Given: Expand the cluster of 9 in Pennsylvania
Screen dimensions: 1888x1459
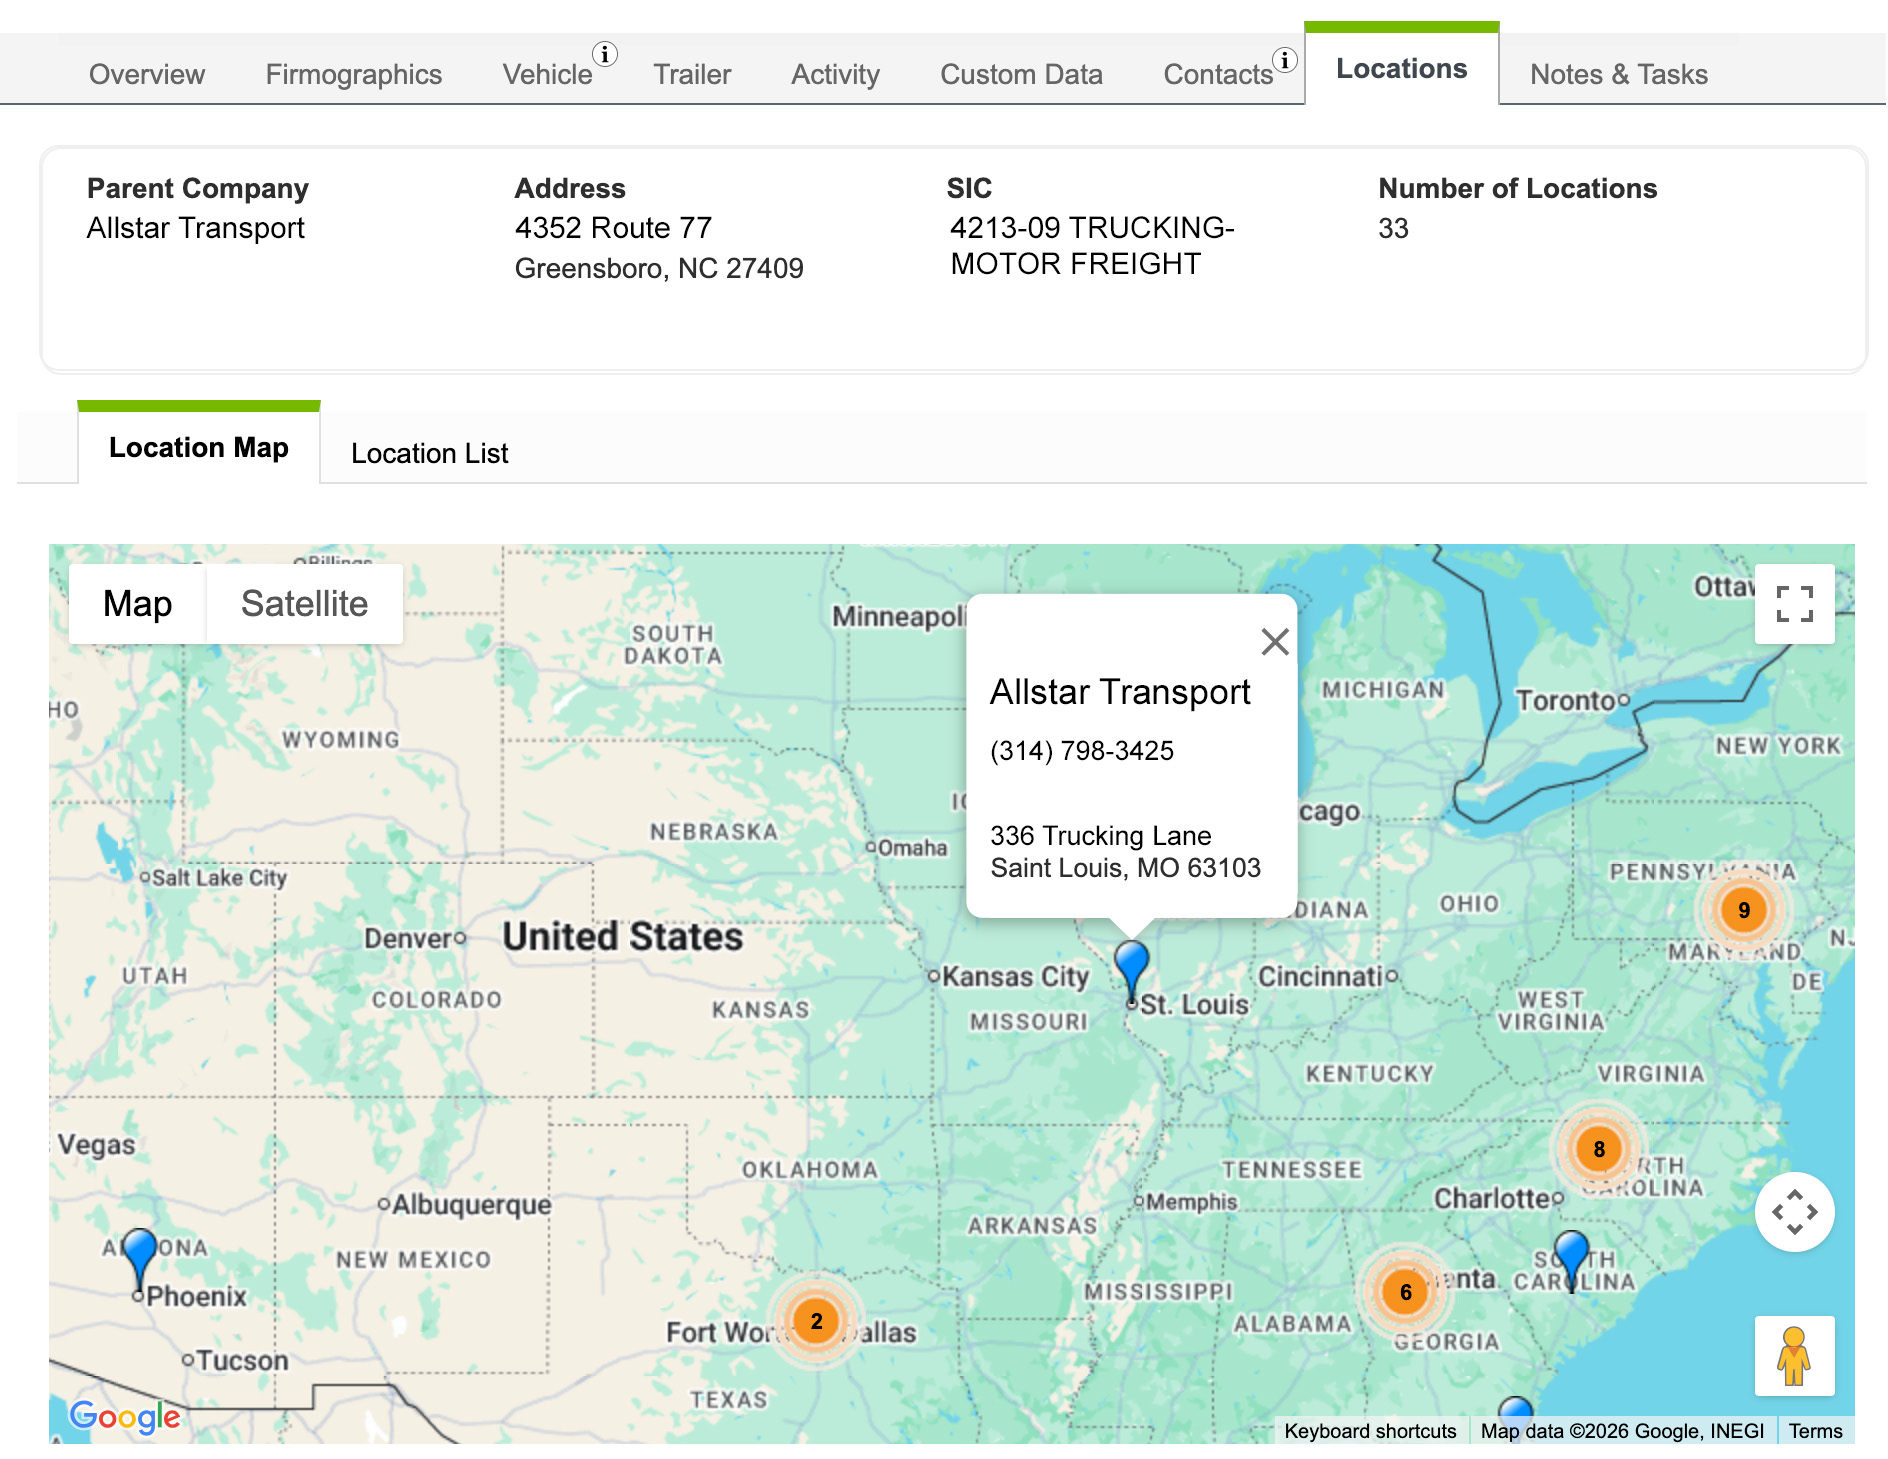Looking at the screenshot, I should click(x=1743, y=910).
